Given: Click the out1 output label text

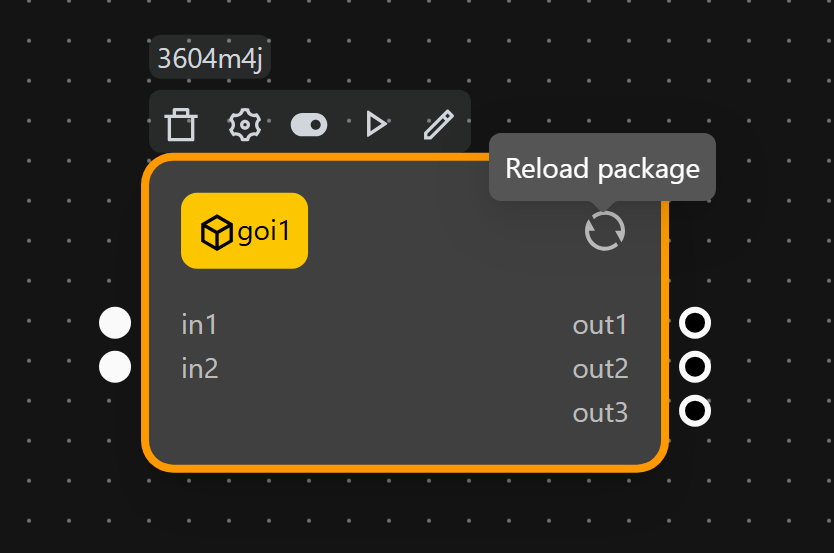Looking at the screenshot, I should click(600, 325).
